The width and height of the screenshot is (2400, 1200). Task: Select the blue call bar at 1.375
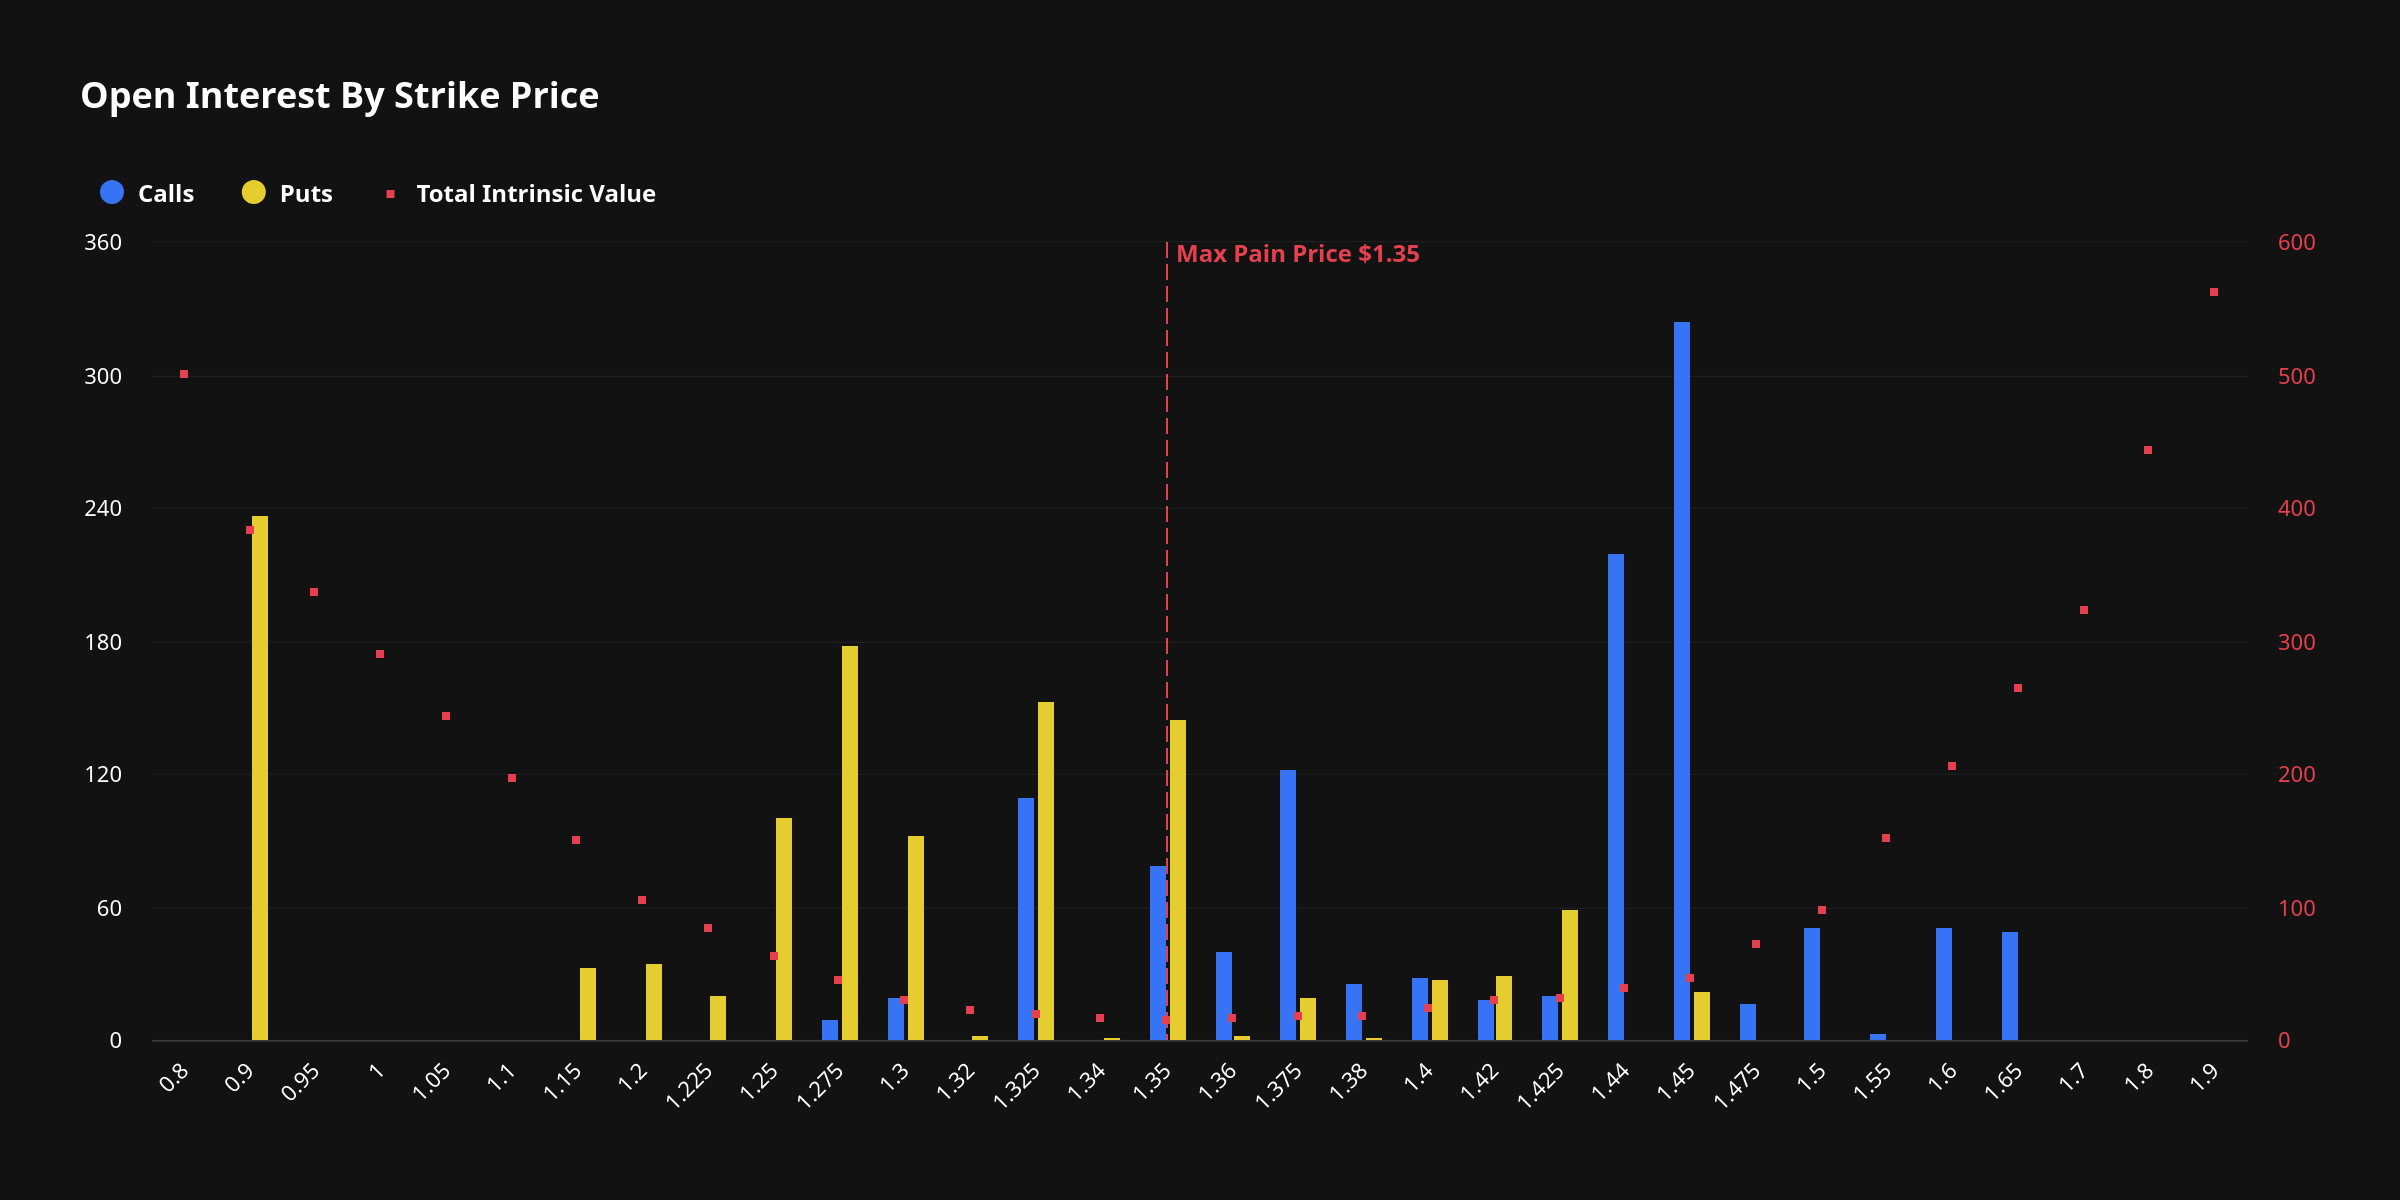click(1289, 900)
